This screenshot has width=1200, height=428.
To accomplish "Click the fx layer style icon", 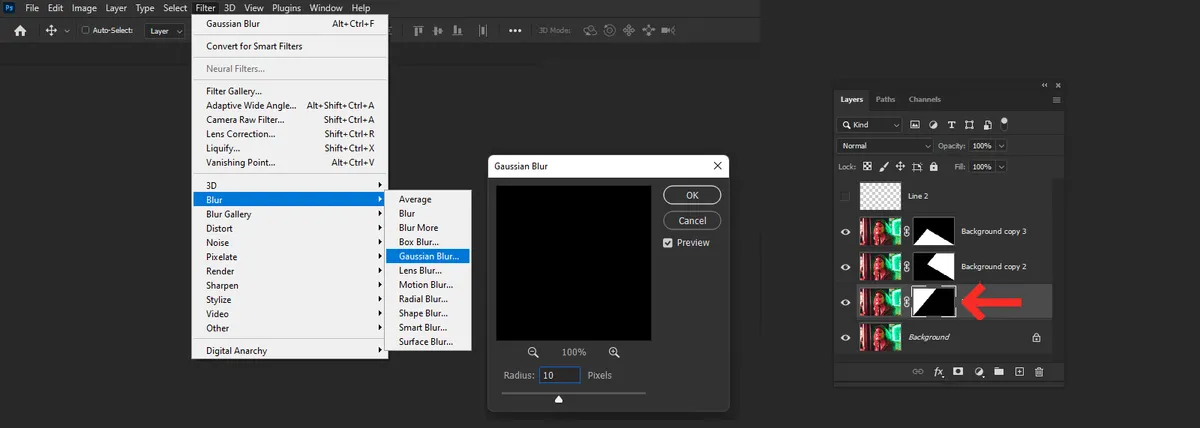I will 939,372.
